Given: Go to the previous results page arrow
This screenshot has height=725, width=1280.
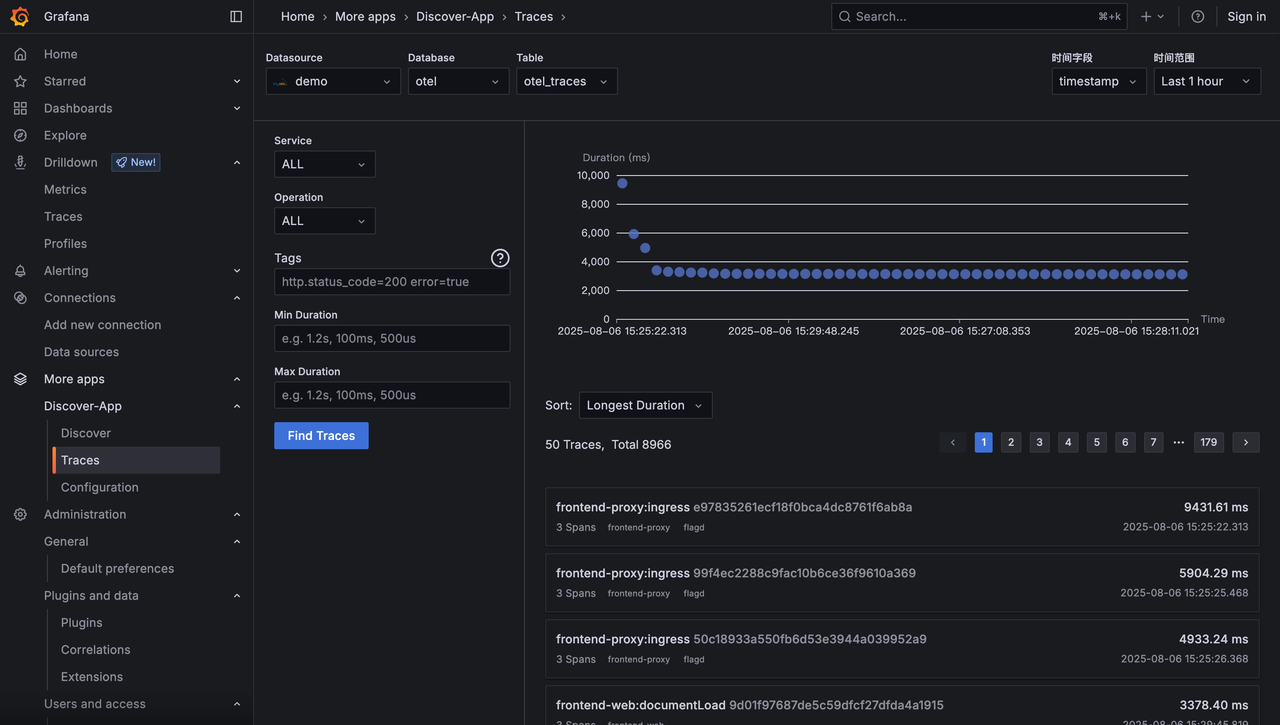Looking at the screenshot, I should click(953, 442).
